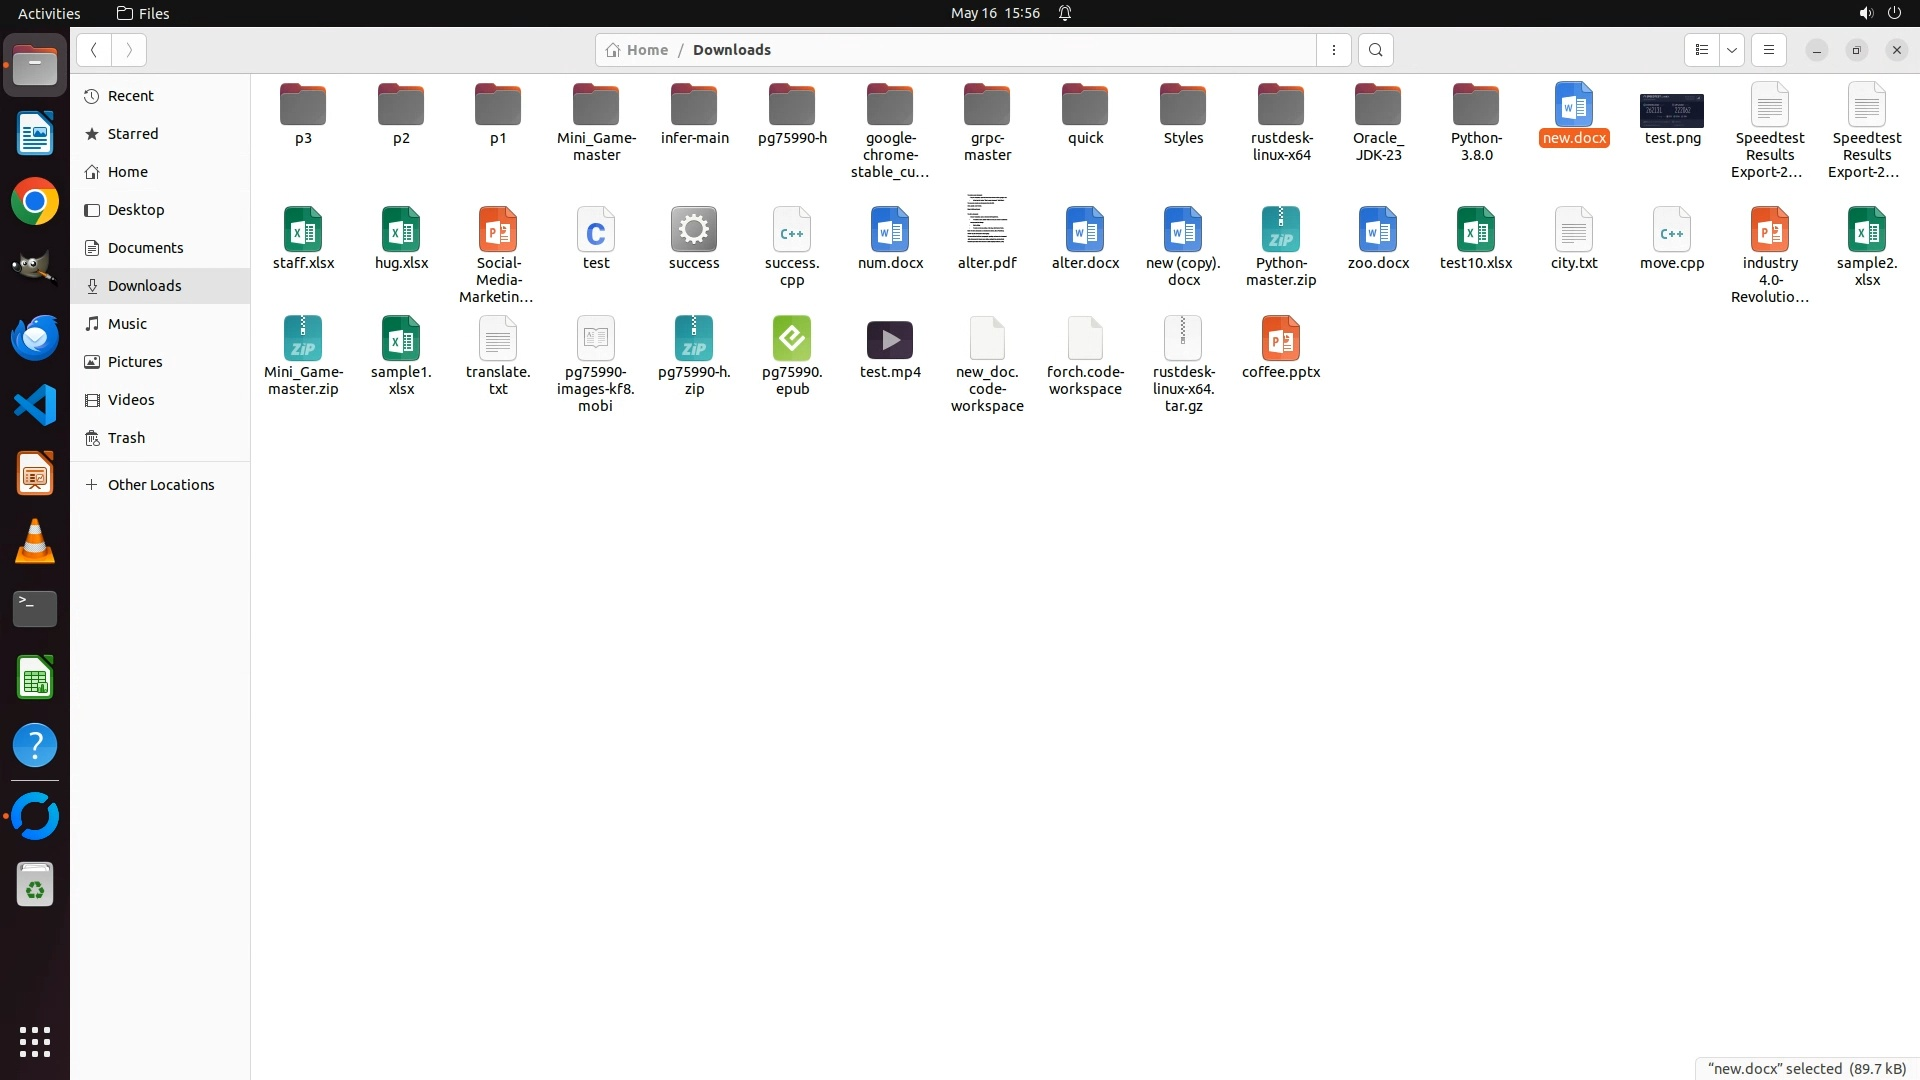The image size is (1920, 1080).
Task: Open Activities overview
Action: point(49,13)
